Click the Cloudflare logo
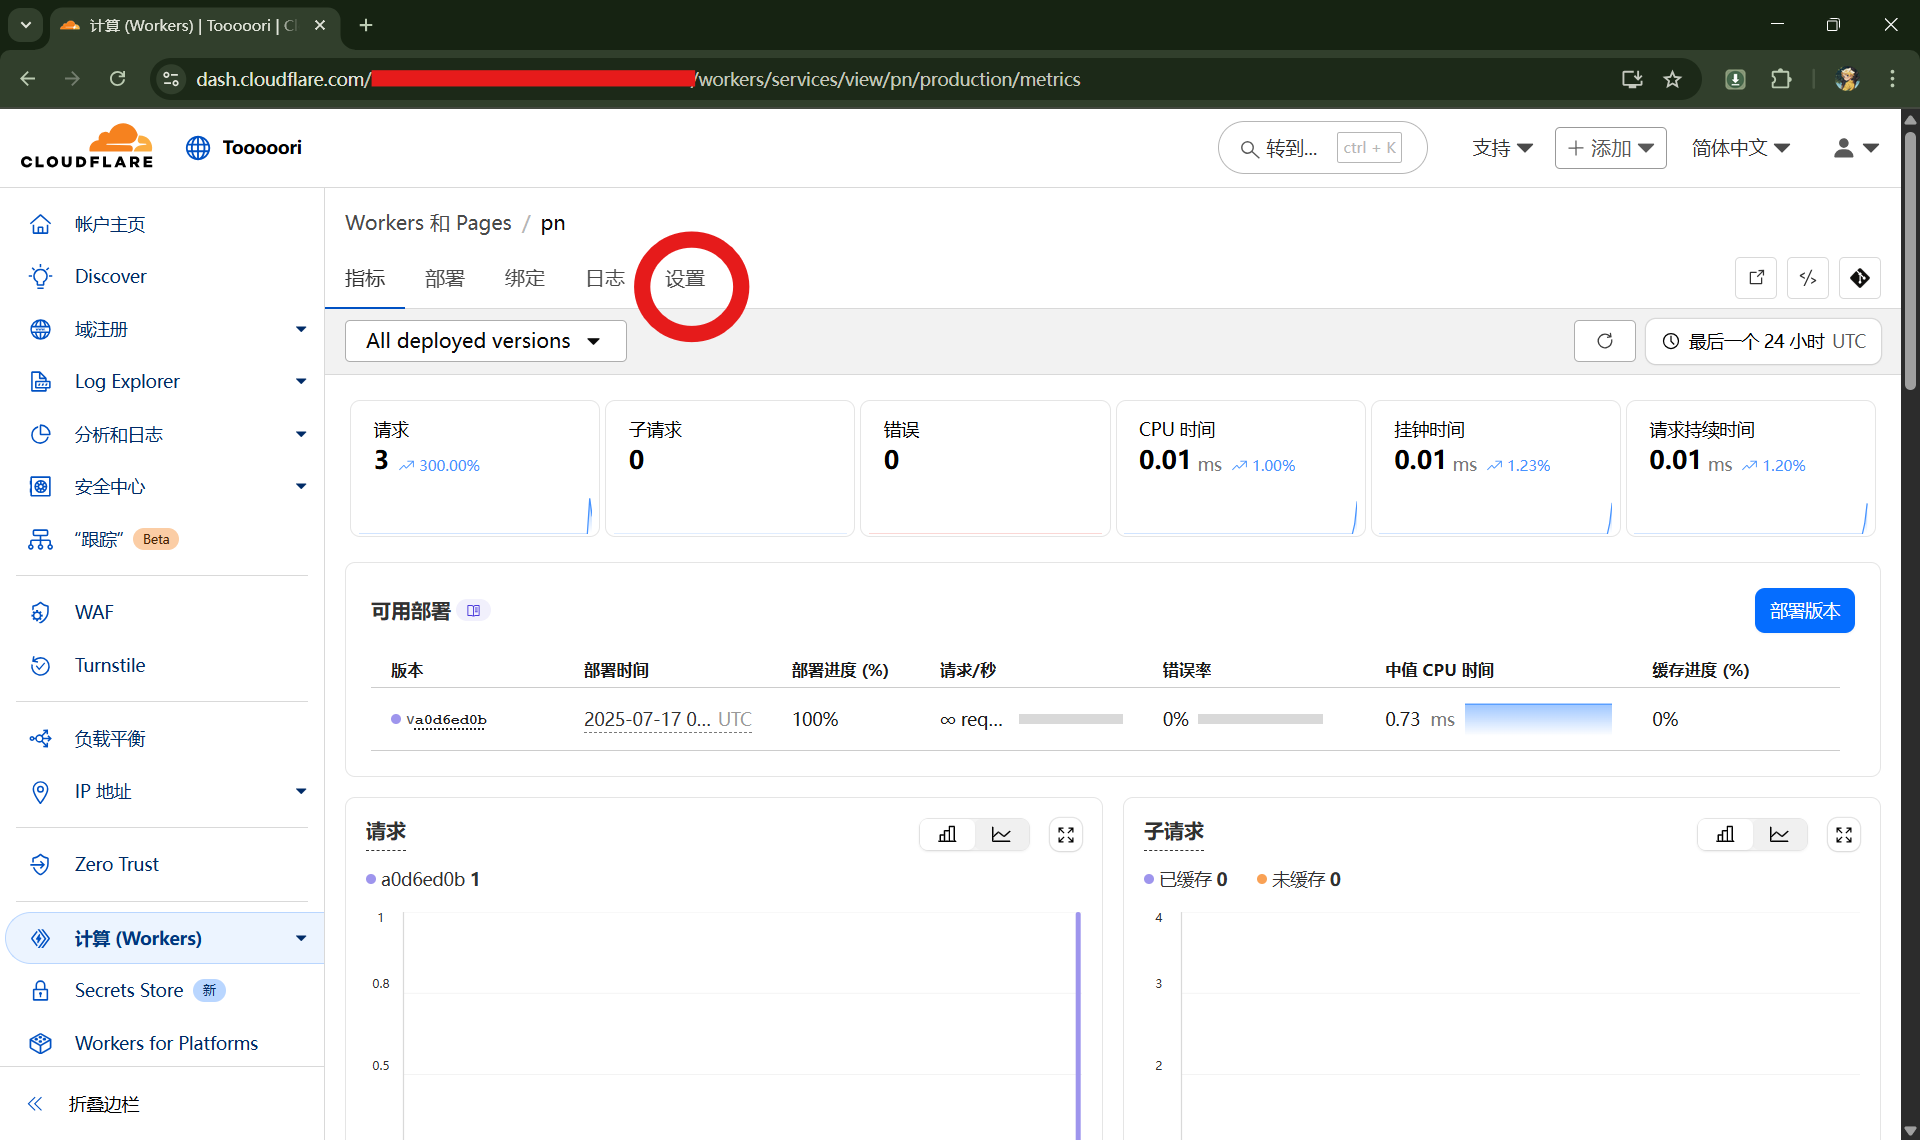Viewport: 1920px width, 1140px height. pyautogui.click(x=87, y=147)
